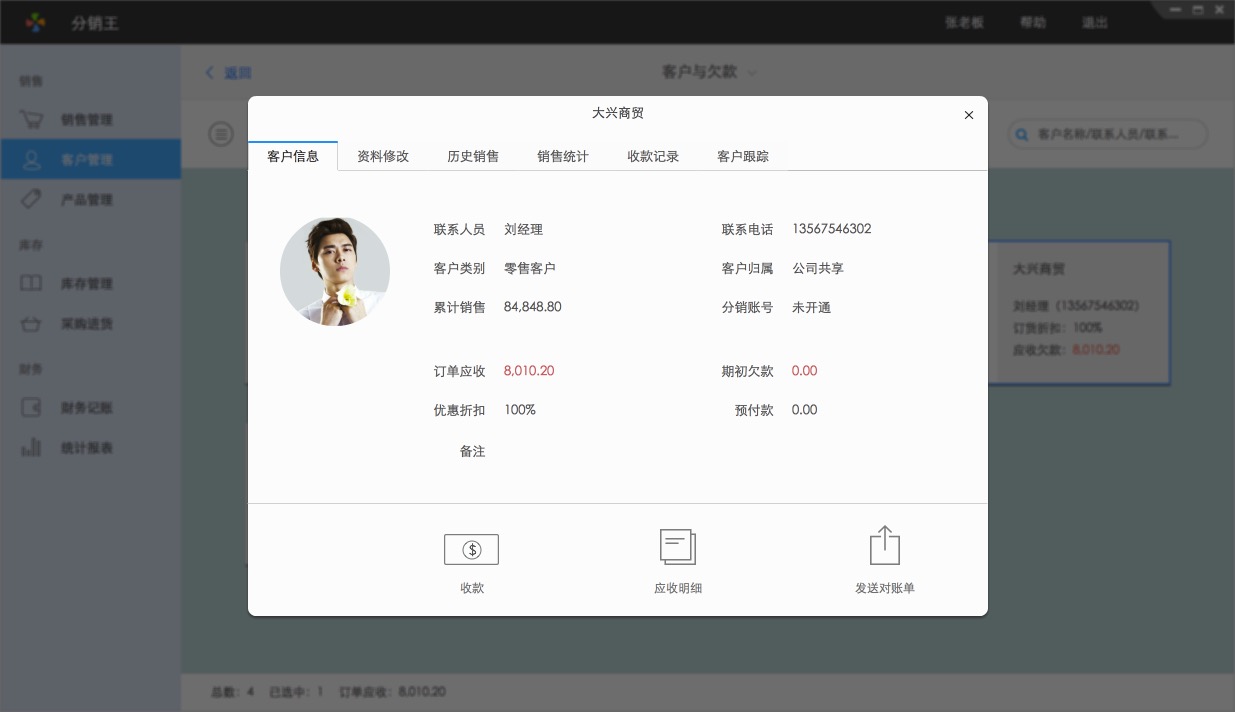Switch to the 资料修改 tab
The image size is (1235, 712).
(383, 156)
